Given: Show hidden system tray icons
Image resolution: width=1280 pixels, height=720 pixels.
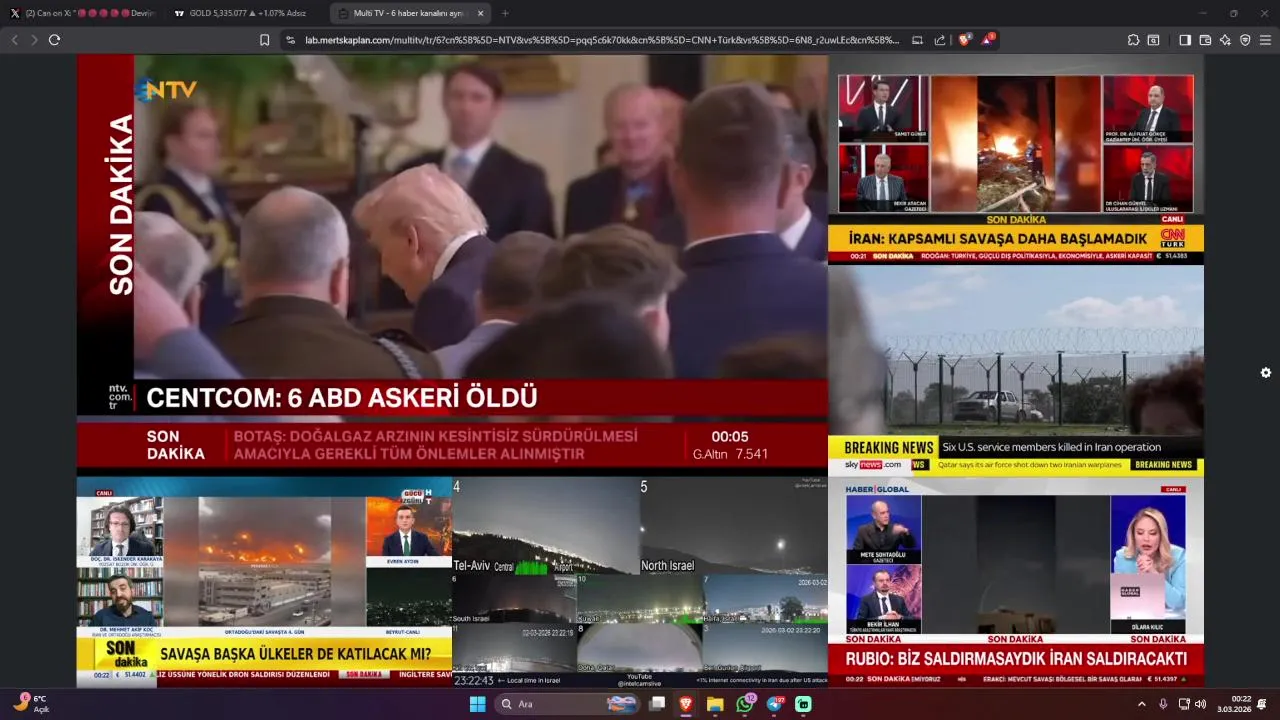Looking at the screenshot, I should (x=1142, y=704).
